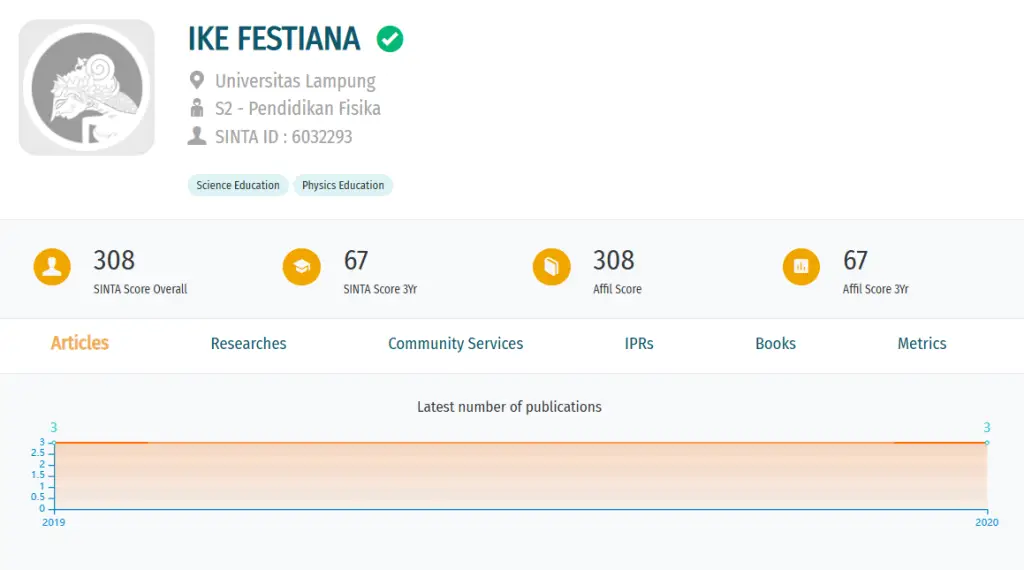Click the location pin icon

click(197, 80)
